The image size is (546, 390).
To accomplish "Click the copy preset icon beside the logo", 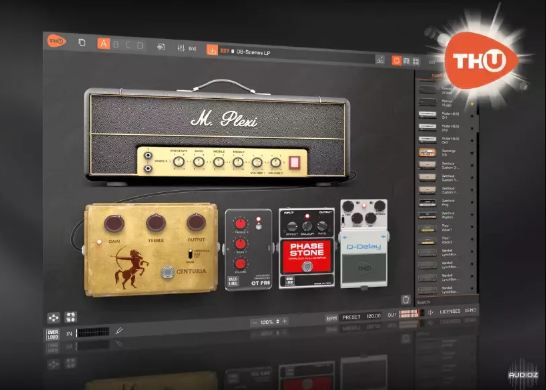I will click(82, 43).
